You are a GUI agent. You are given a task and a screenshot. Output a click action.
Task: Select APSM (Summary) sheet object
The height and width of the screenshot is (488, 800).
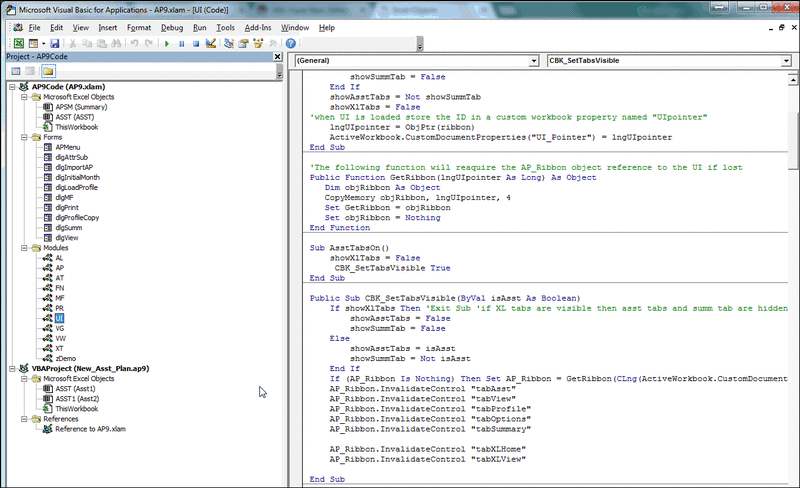tap(81, 107)
